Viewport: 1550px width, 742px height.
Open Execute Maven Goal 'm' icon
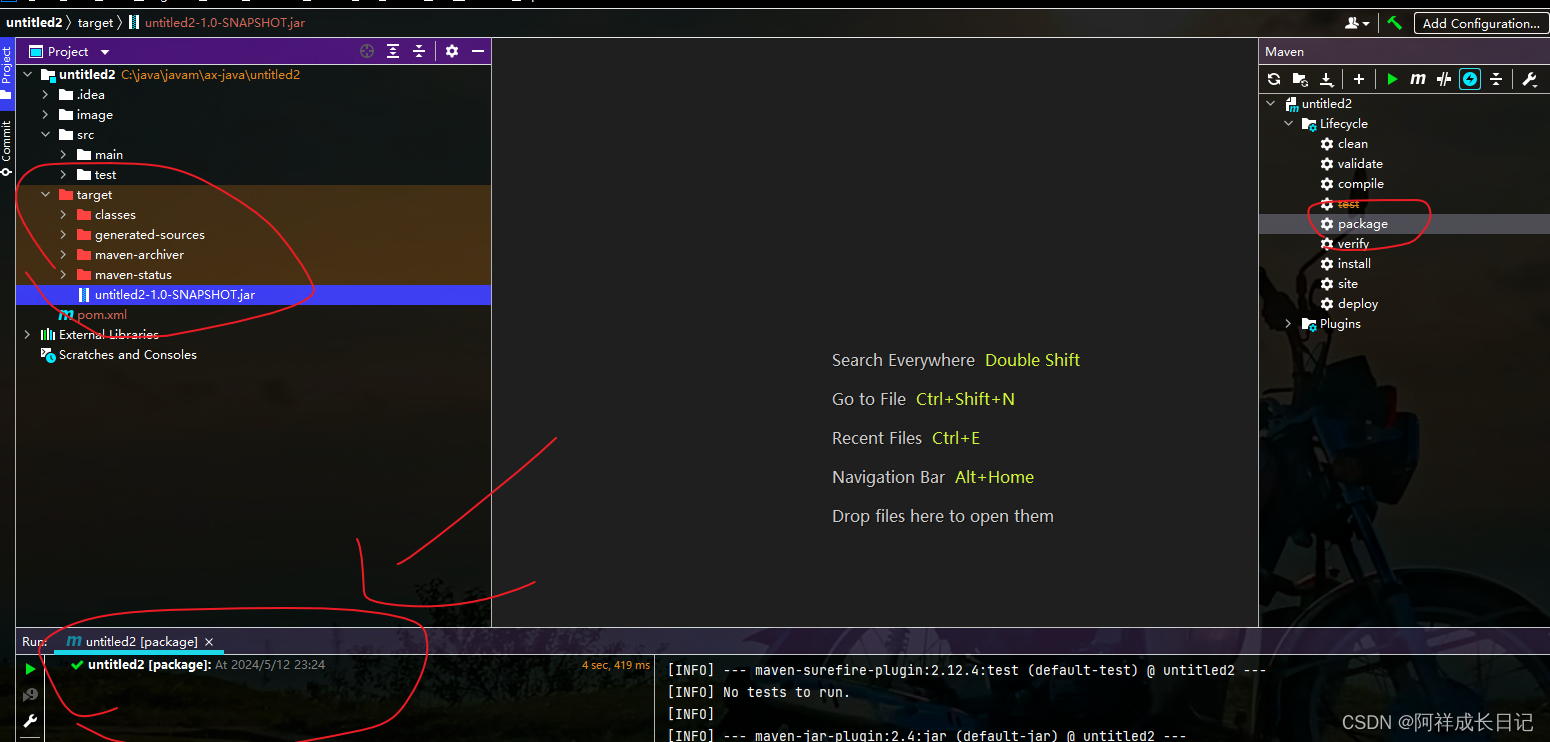pos(1417,79)
